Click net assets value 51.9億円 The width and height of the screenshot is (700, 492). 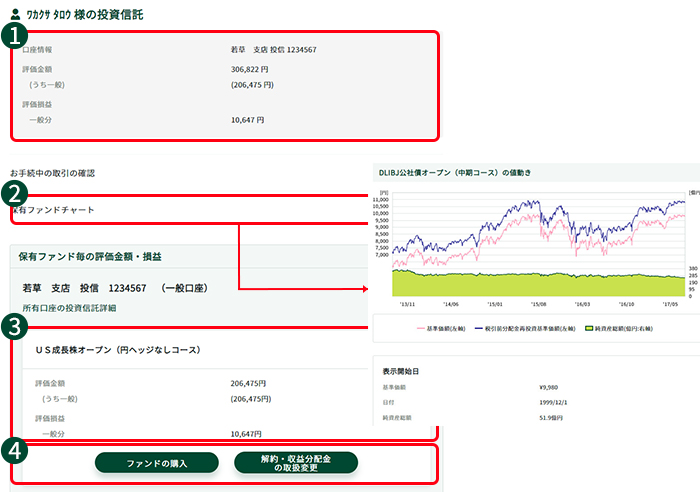551,418
